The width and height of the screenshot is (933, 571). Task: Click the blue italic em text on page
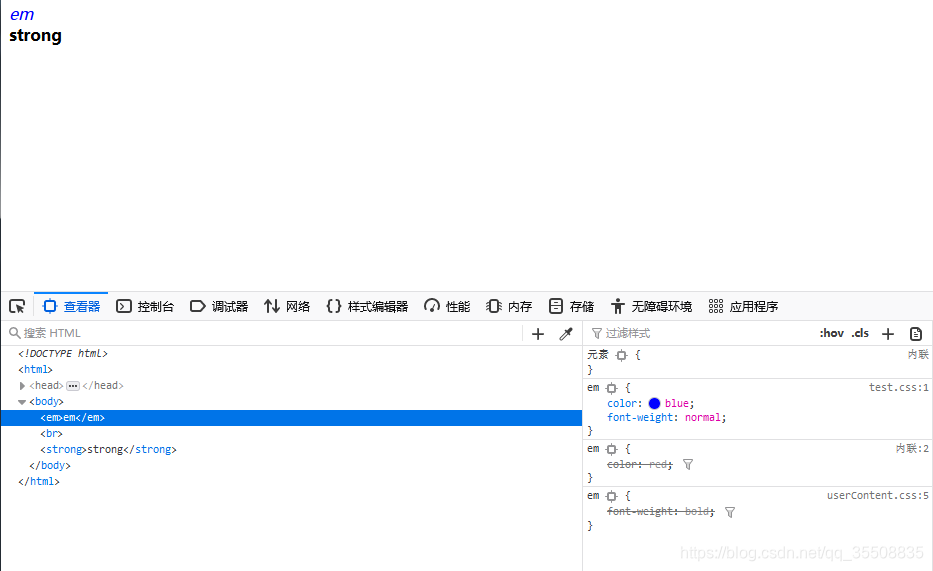(x=22, y=14)
